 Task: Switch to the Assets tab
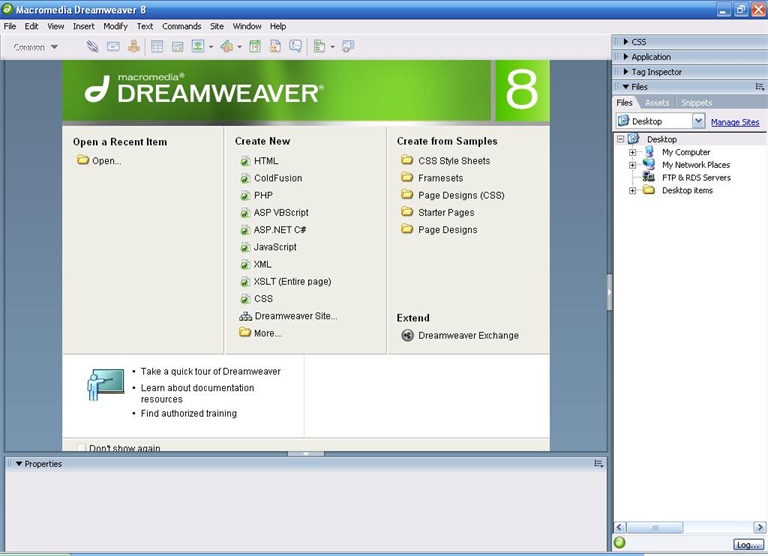click(x=657, y=103)
